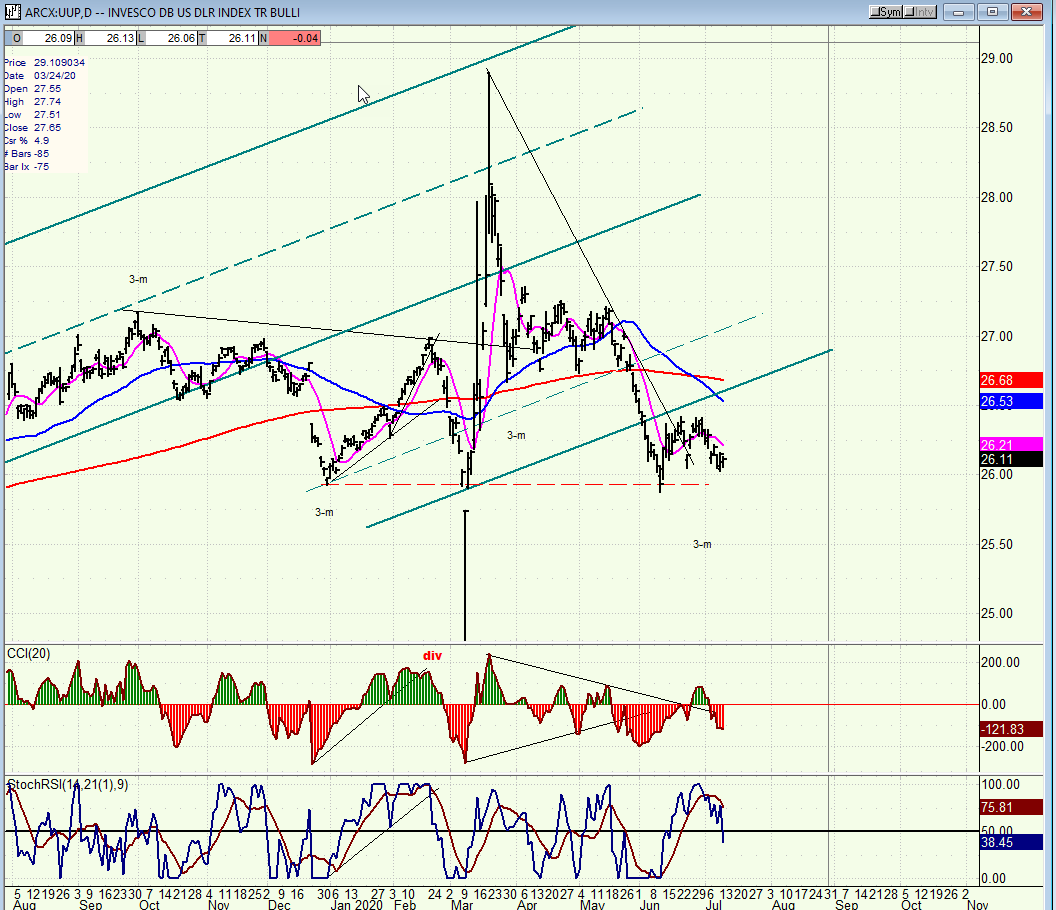Toggle the Sym link button

[x=885, y=12]
